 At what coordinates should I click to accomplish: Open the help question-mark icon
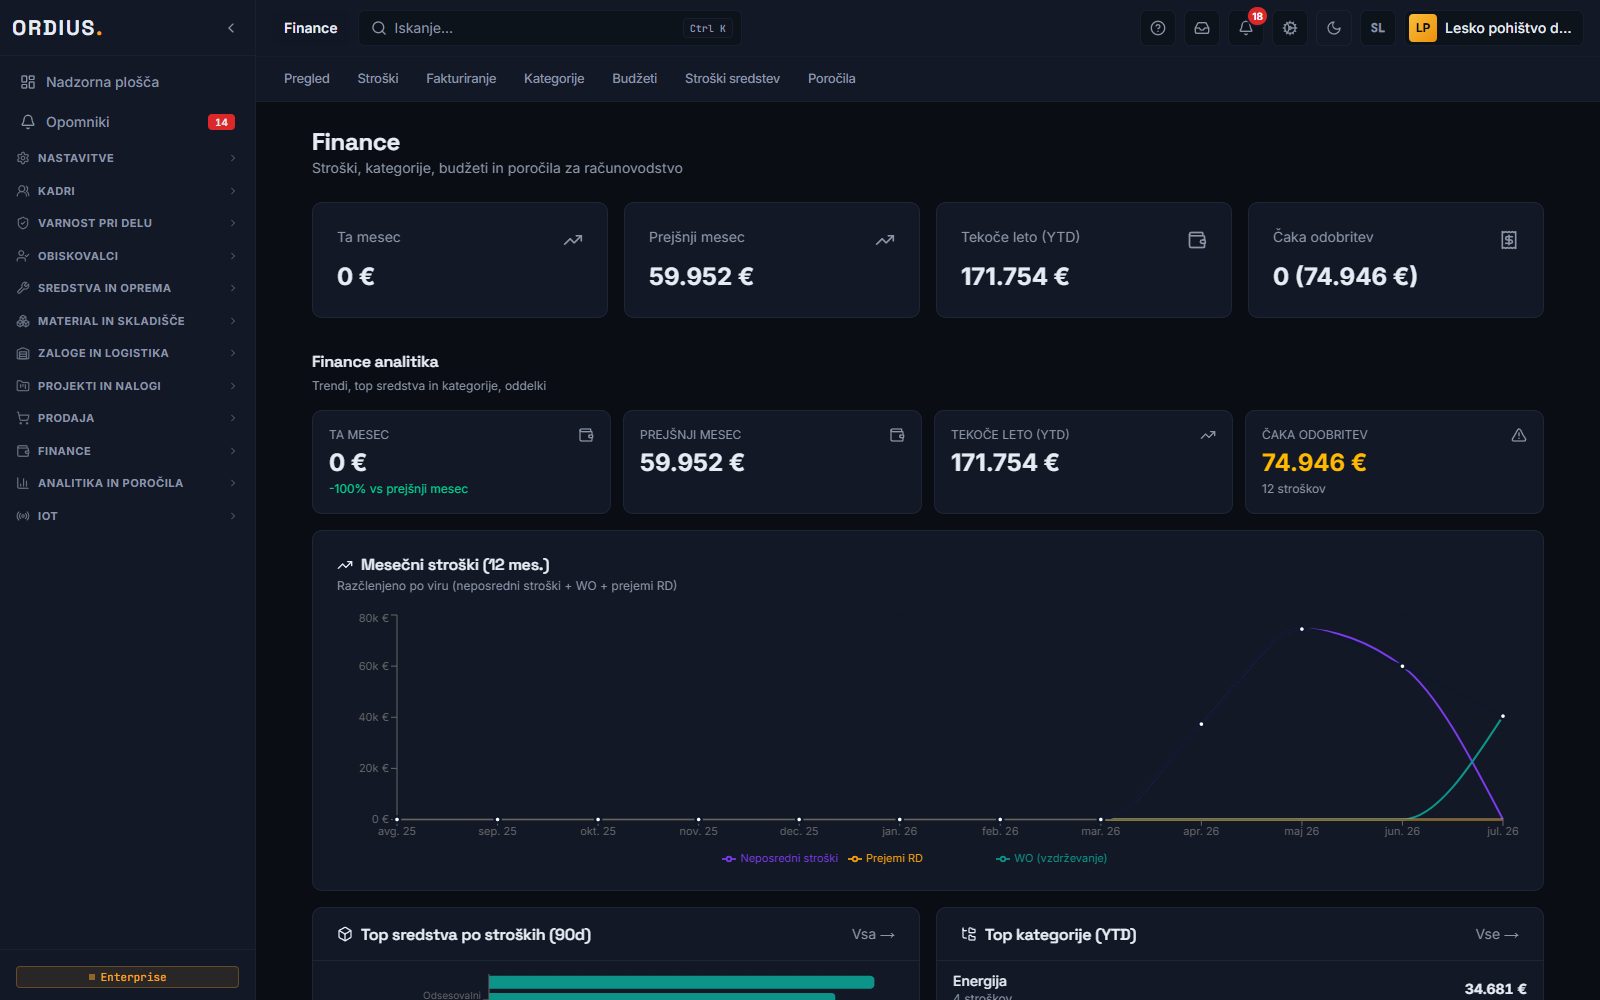click(x=1158, y=28)
